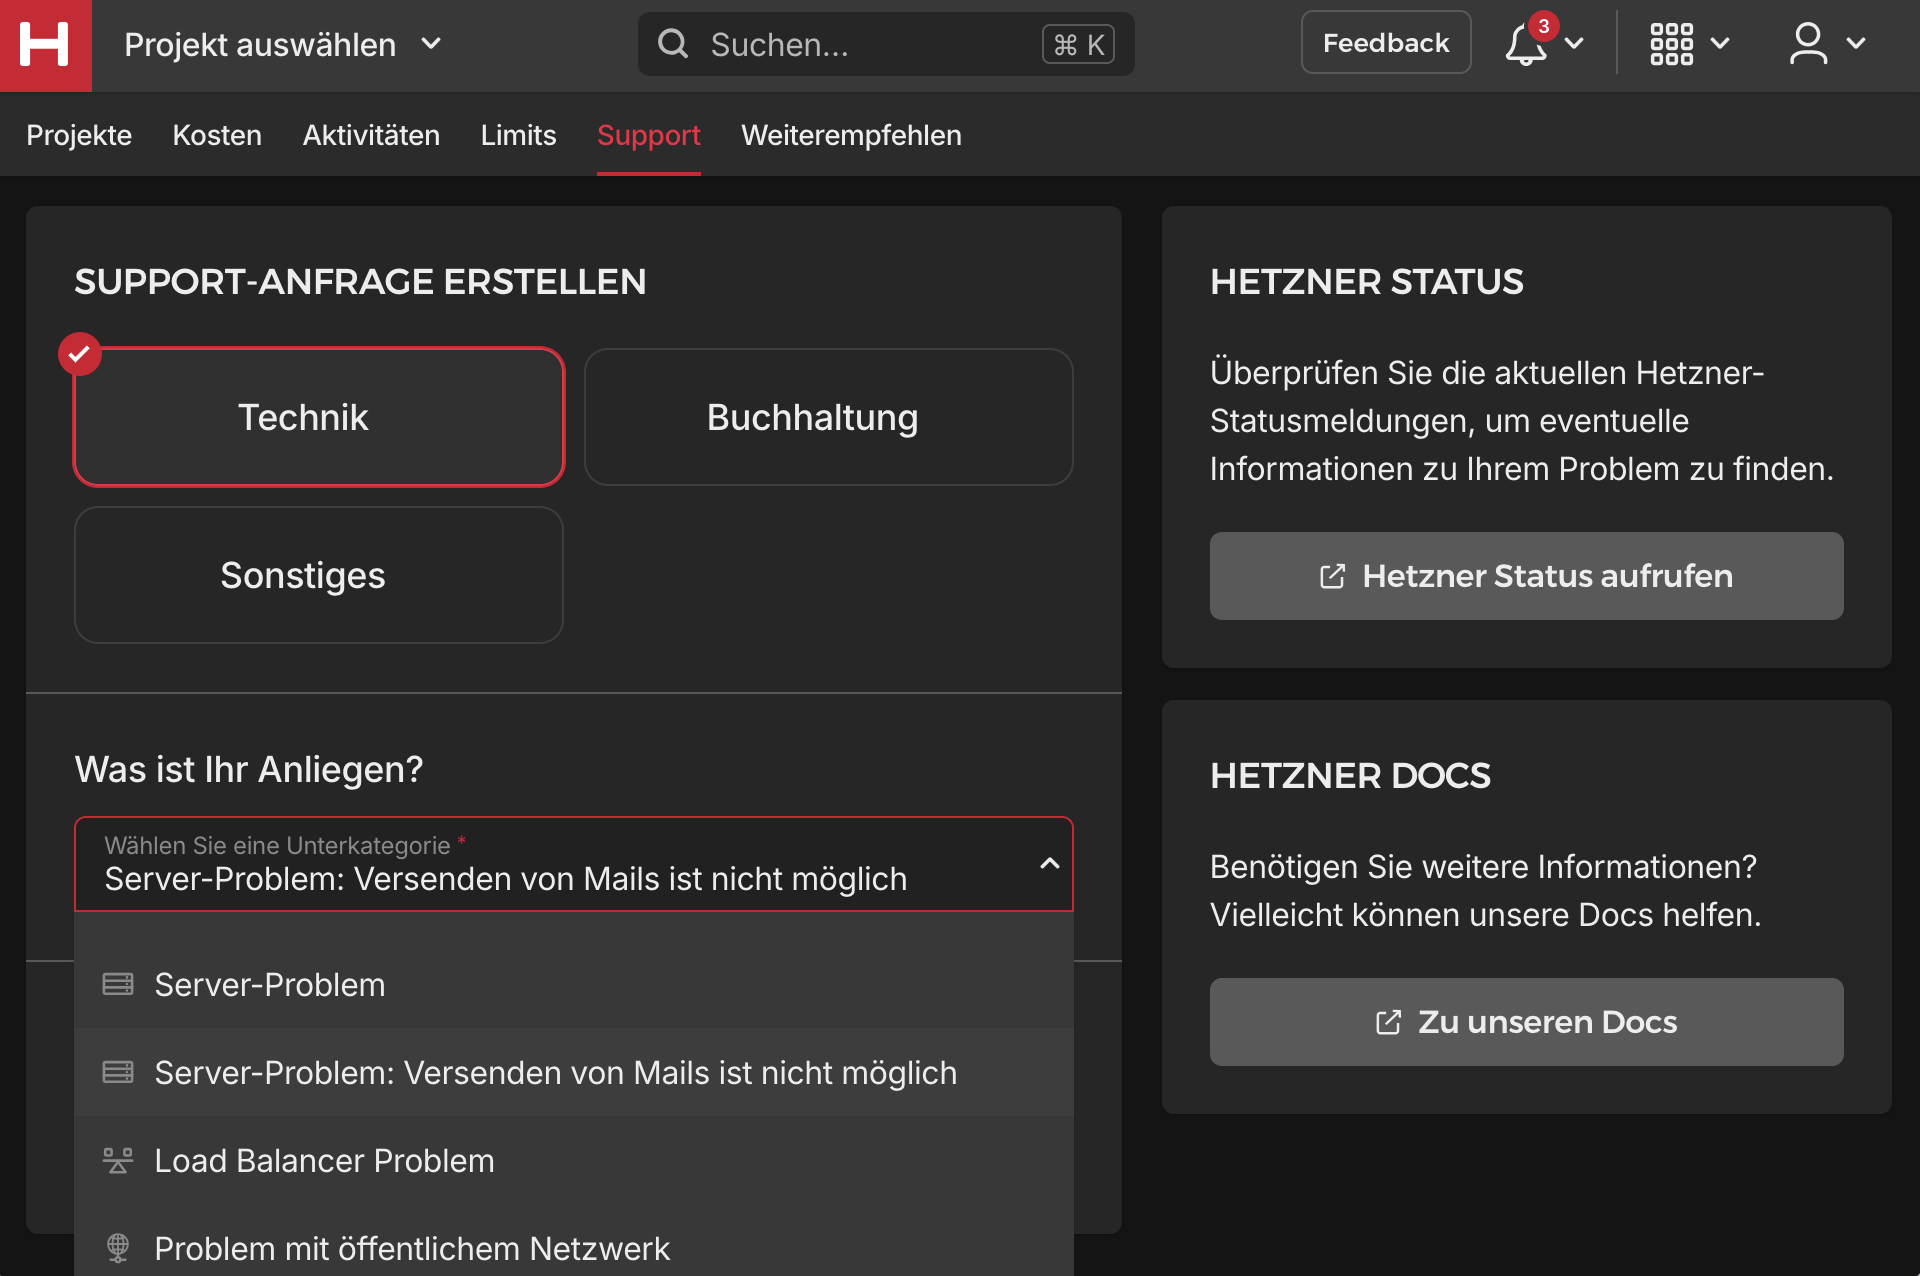Screen dimensions: 1920x1276
Task: Click the search magnifier icon
Action: tap(673, 43)
